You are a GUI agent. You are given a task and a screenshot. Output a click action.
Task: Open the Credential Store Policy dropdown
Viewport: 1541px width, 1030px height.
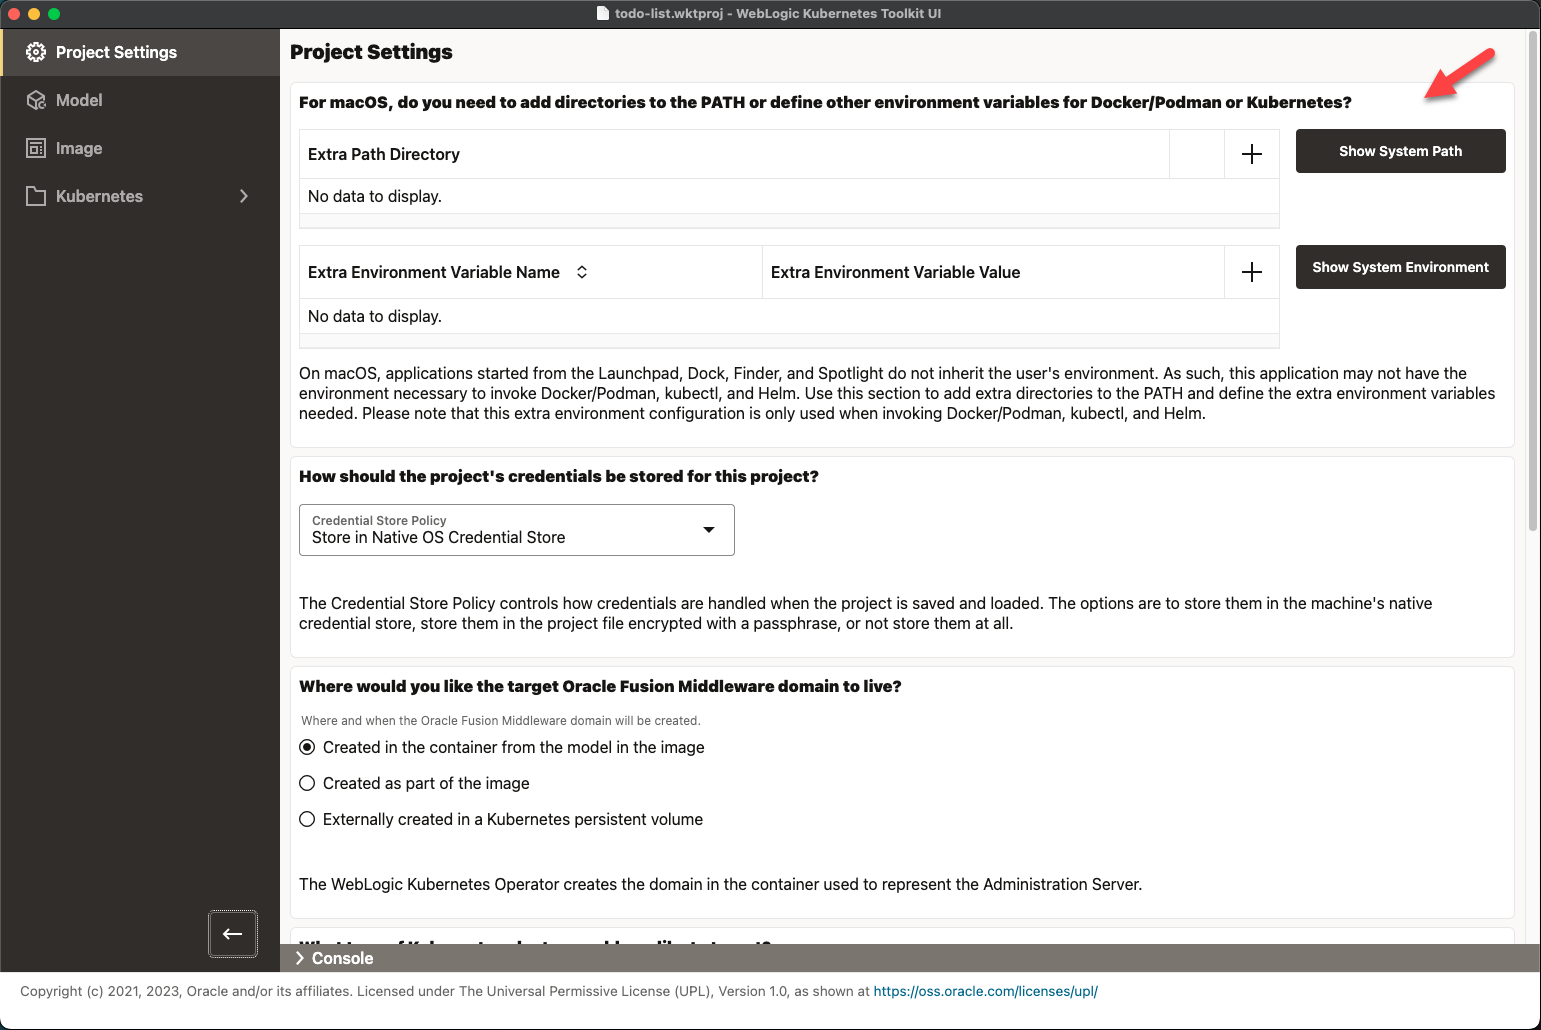tap(517, 530)
